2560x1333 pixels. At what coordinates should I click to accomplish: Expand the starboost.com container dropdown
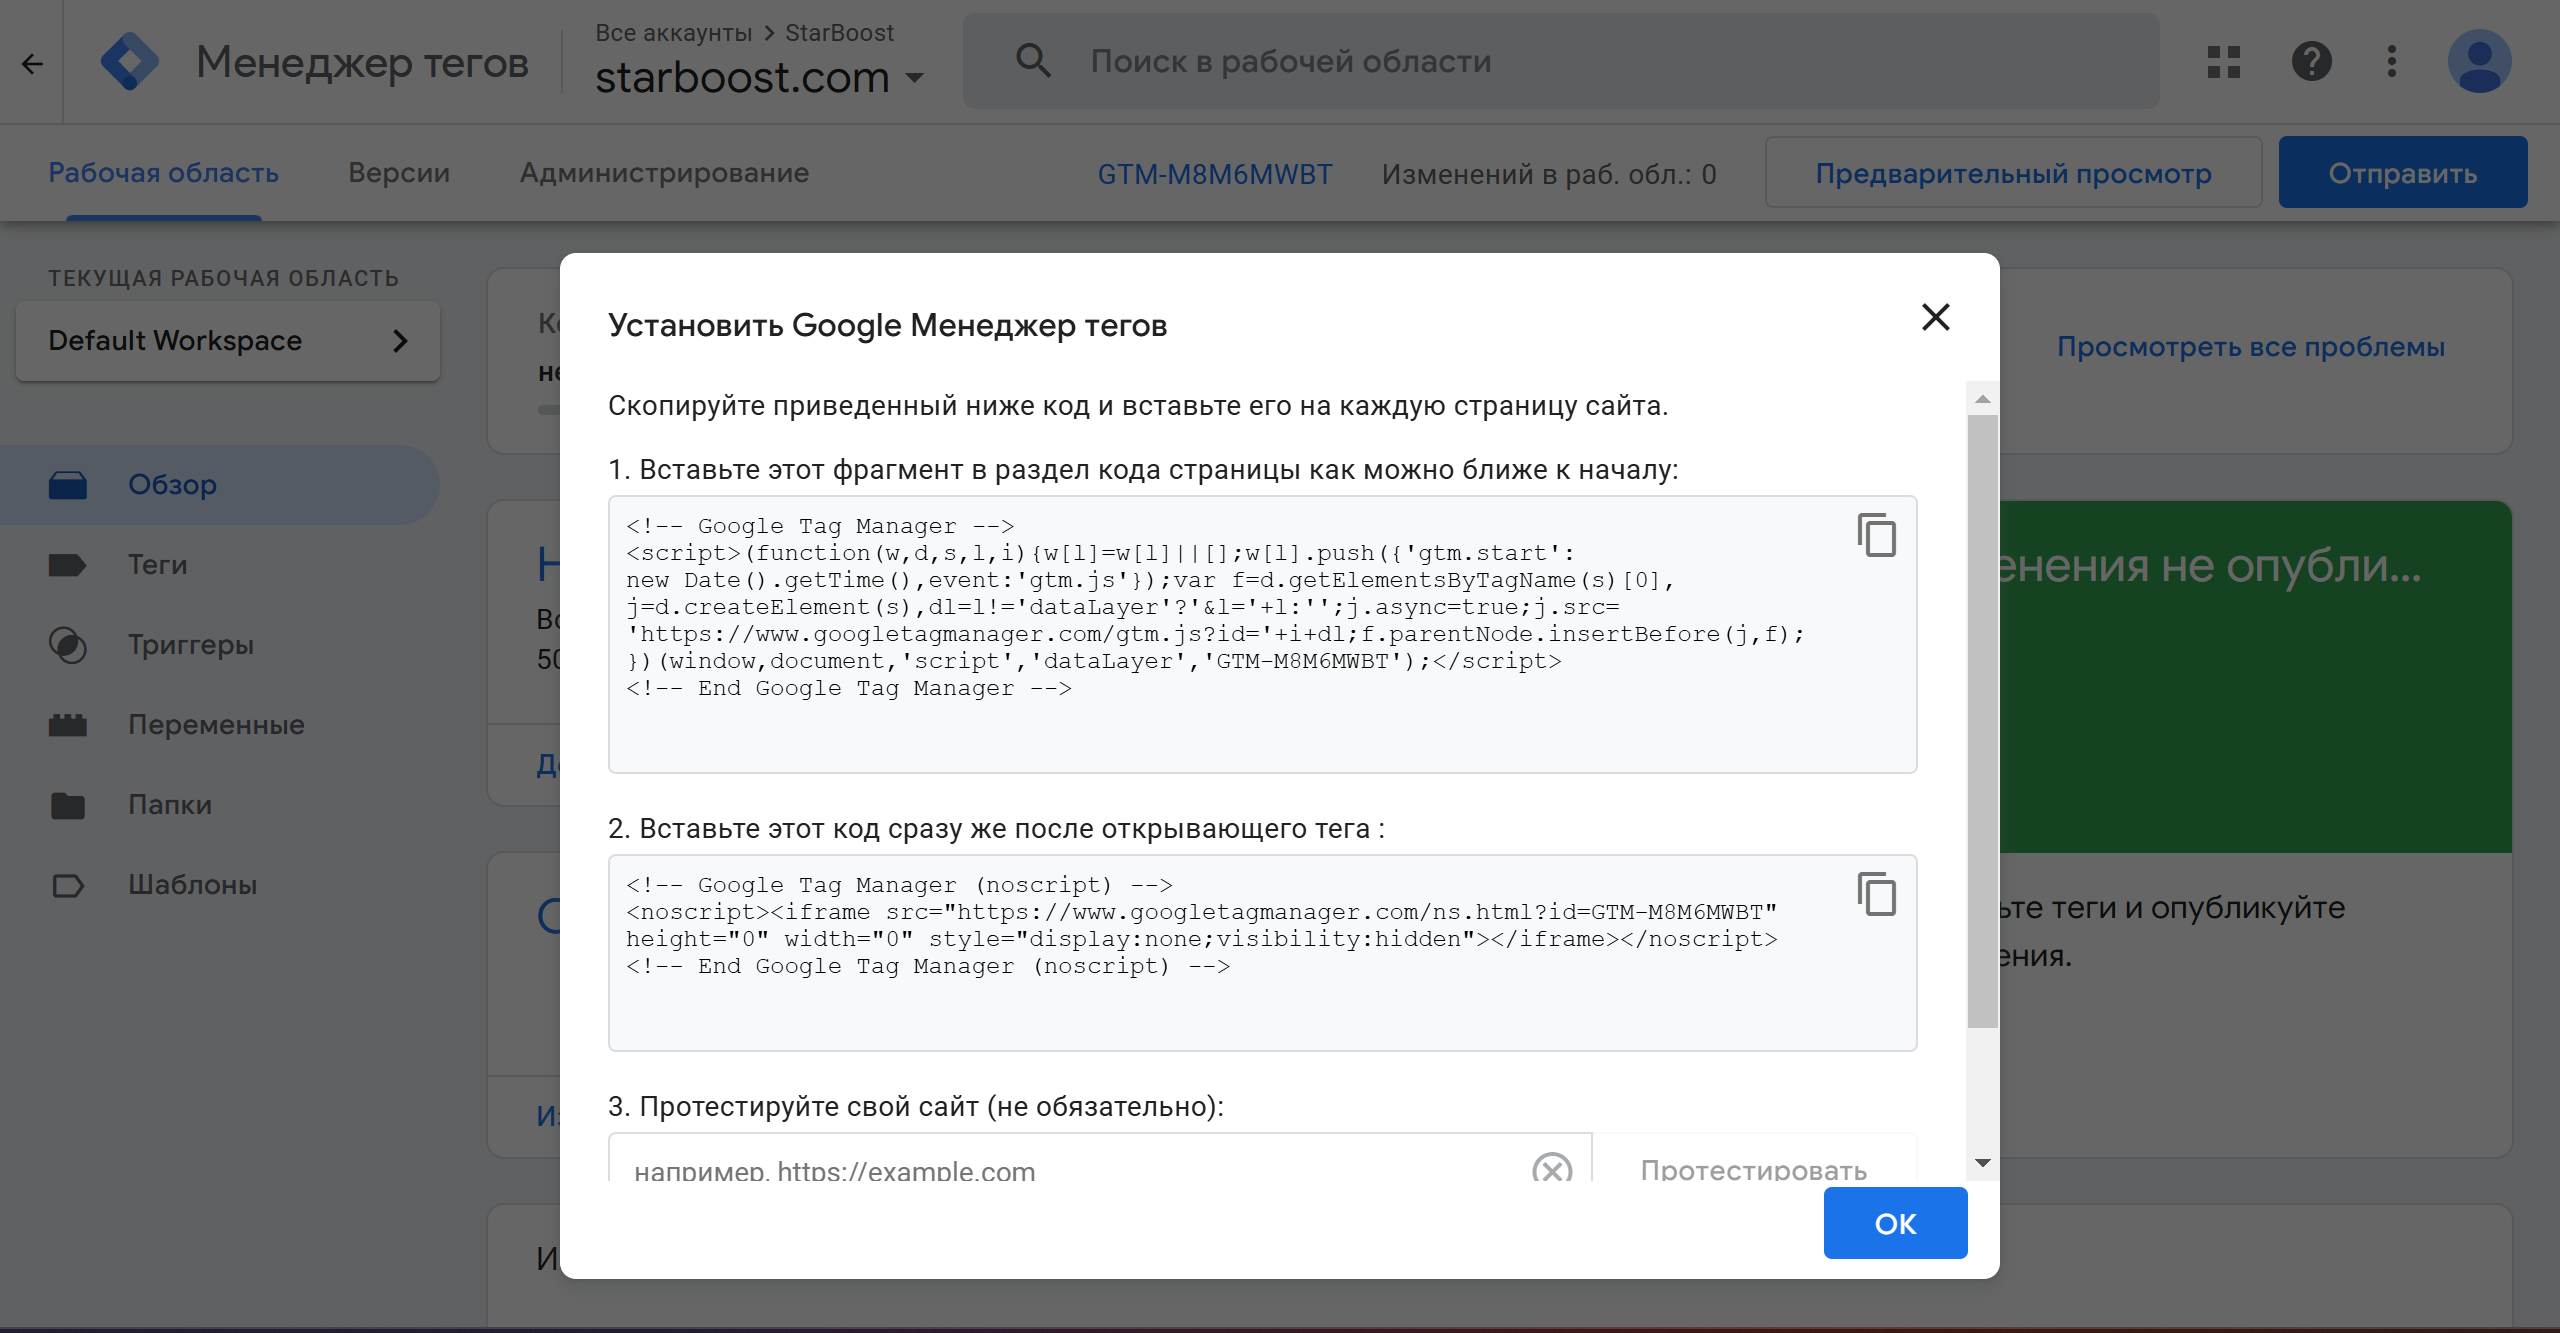pos(914,78)
